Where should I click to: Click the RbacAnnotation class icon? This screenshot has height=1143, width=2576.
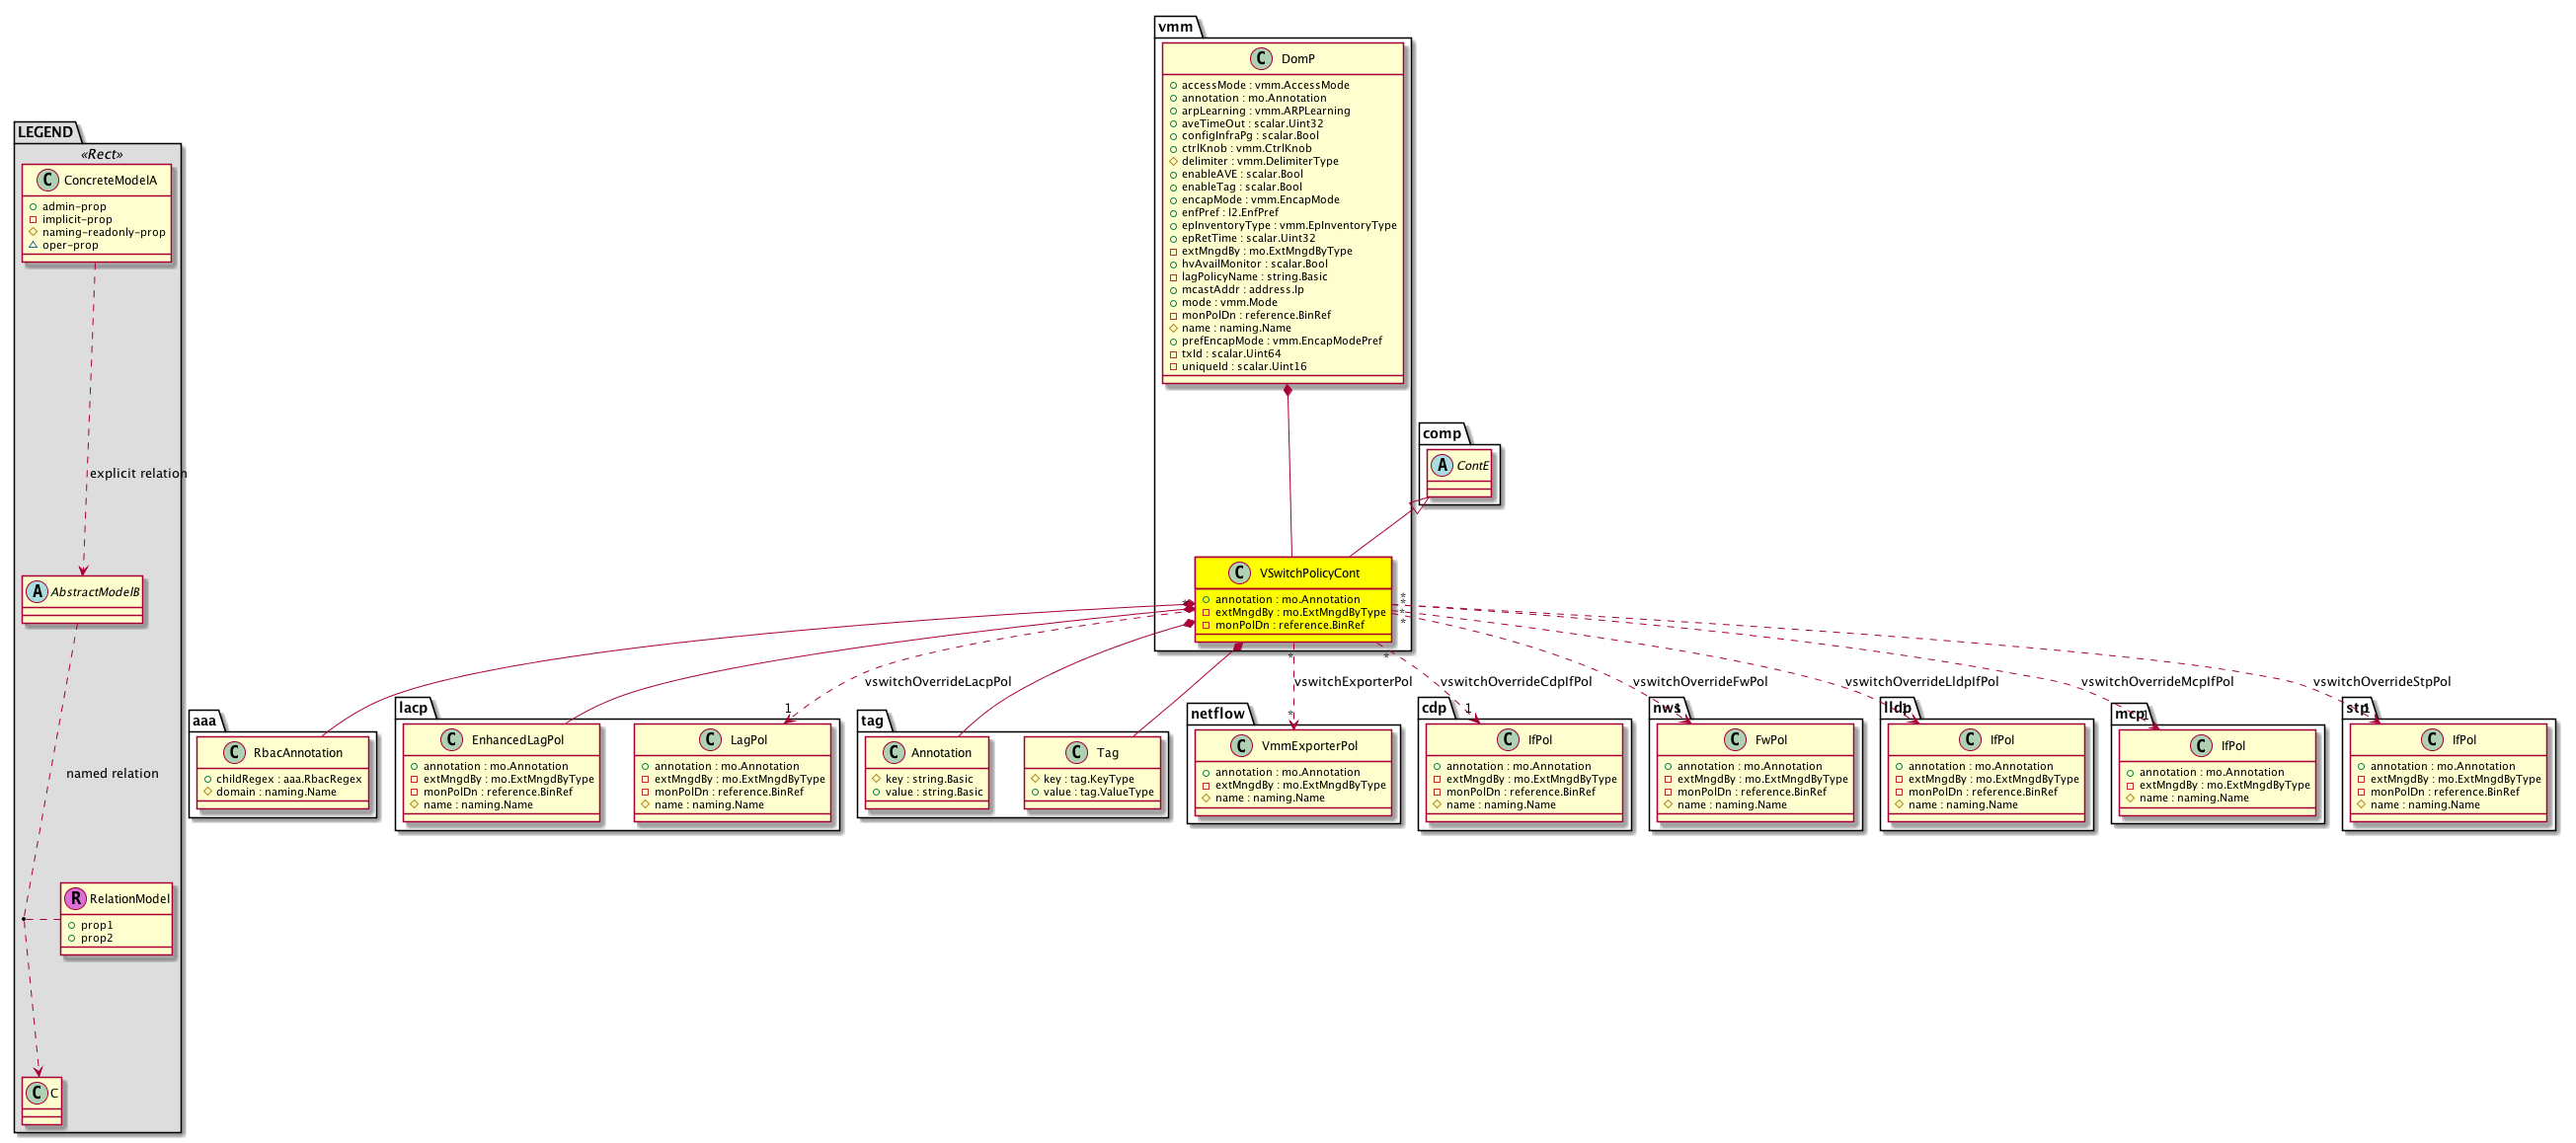[235, 753]
